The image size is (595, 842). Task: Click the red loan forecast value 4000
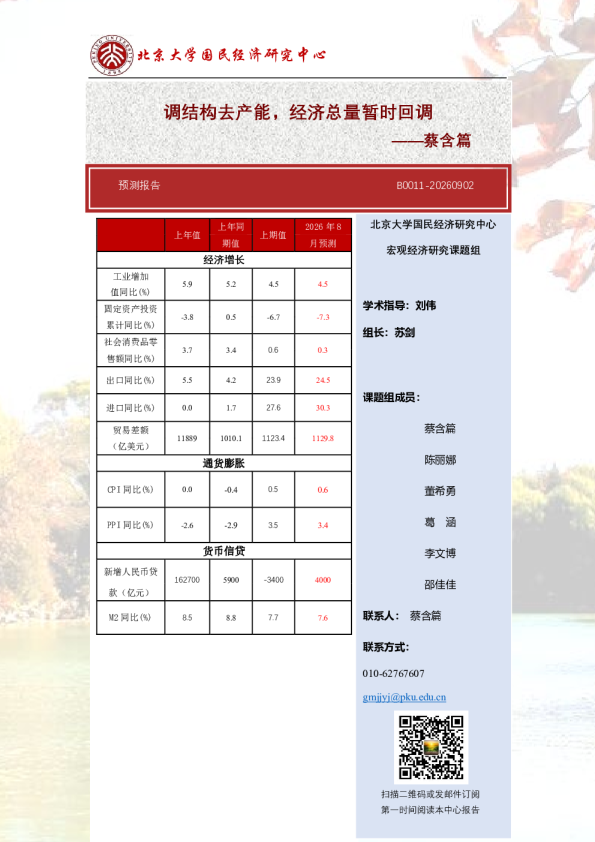click(323, 580)
